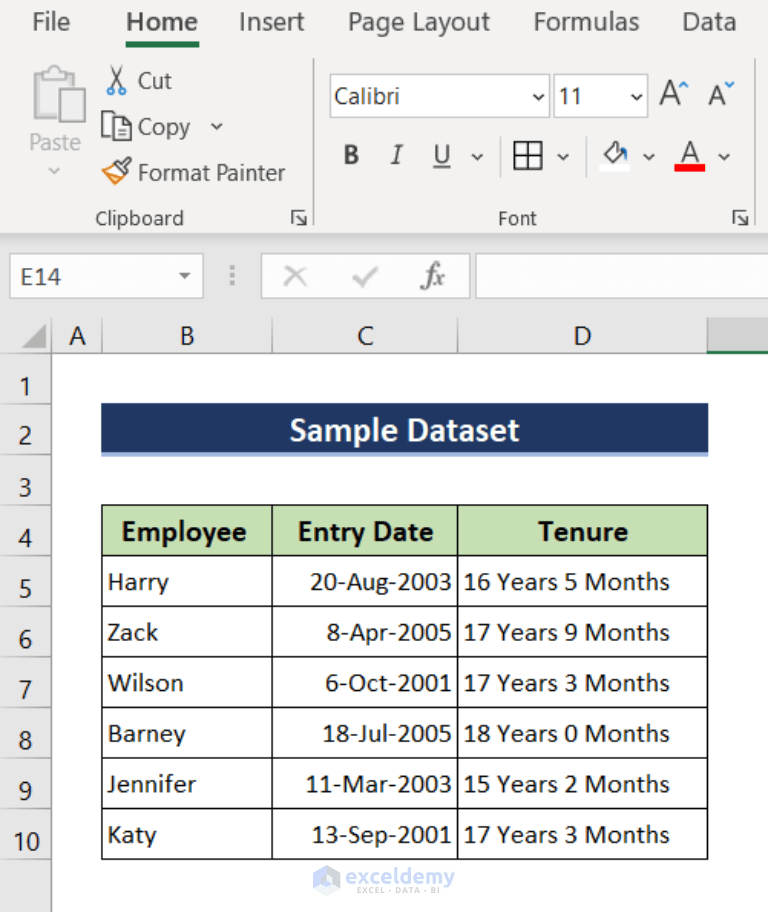This screenshot has height=912, width=768.
Task: Open the Font dialog box launcher
Action: click(740, 217)
